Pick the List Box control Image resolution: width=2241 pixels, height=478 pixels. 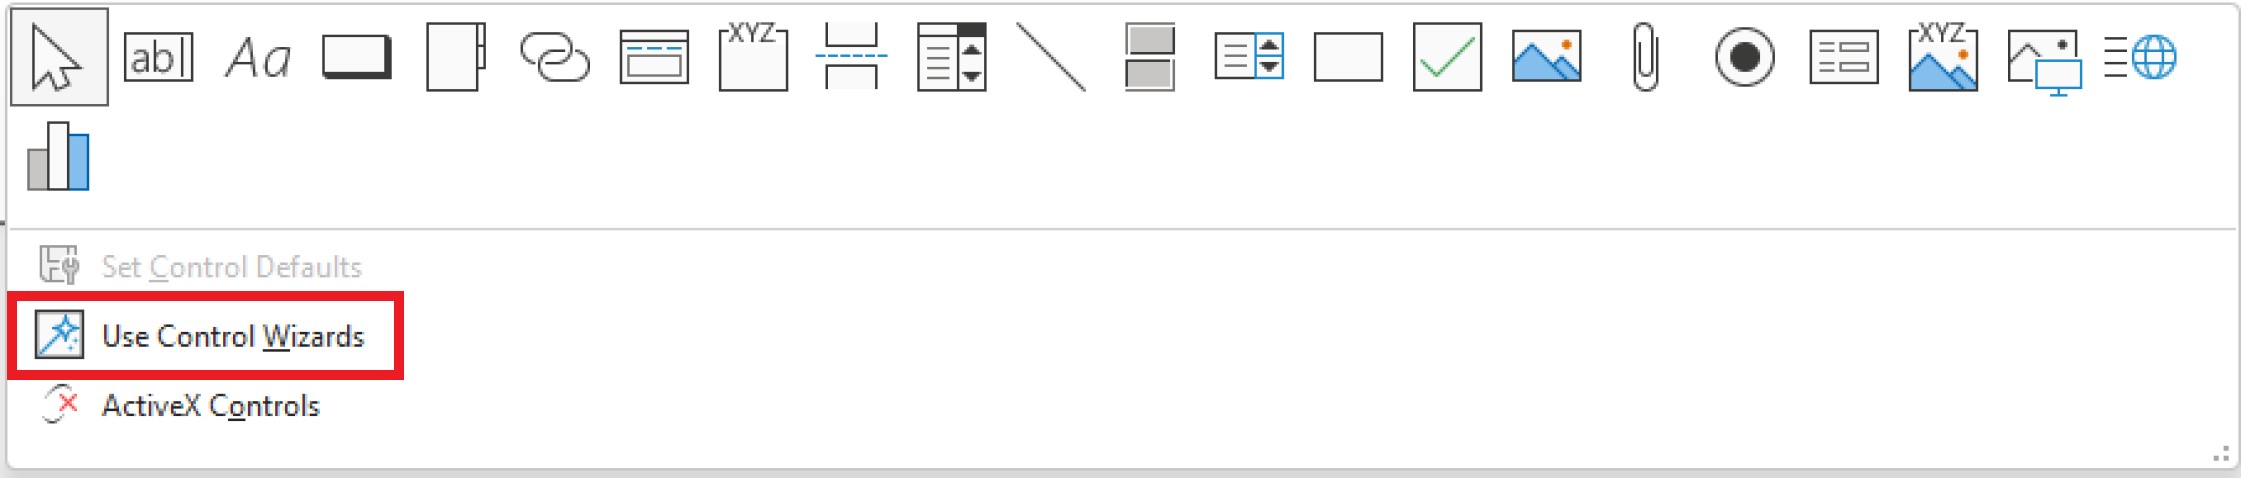[x=1249, y=57]
